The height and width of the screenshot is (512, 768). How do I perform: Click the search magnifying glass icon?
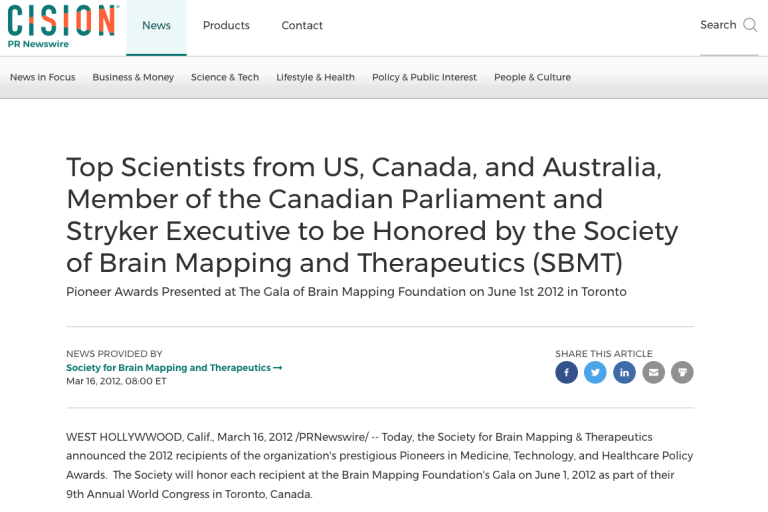[750, 25]
